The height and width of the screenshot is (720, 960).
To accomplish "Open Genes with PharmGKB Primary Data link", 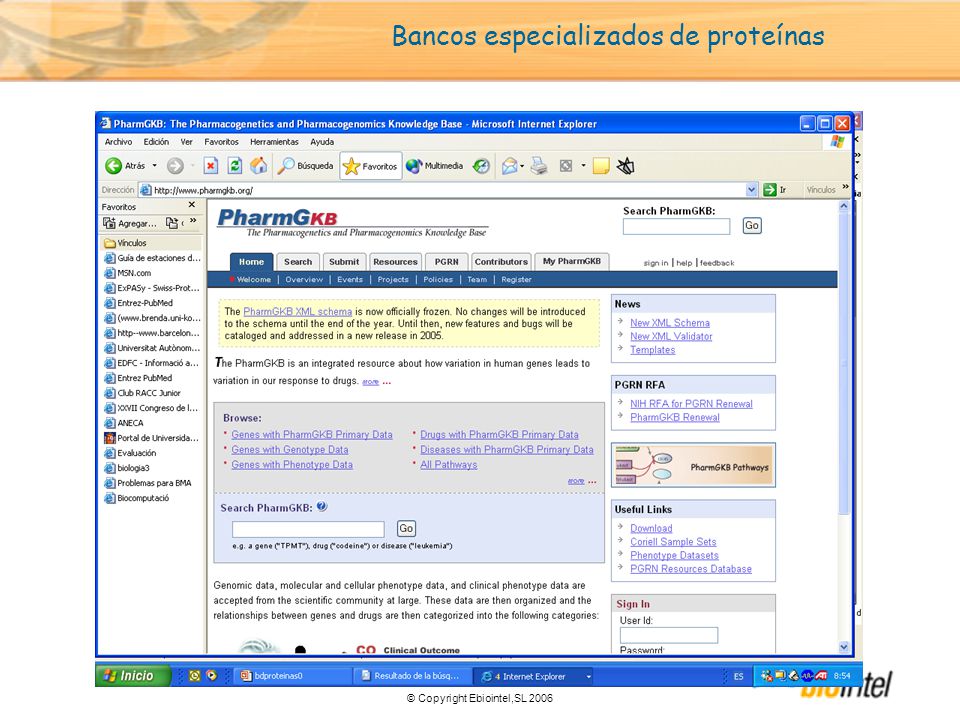I will 312,435.
